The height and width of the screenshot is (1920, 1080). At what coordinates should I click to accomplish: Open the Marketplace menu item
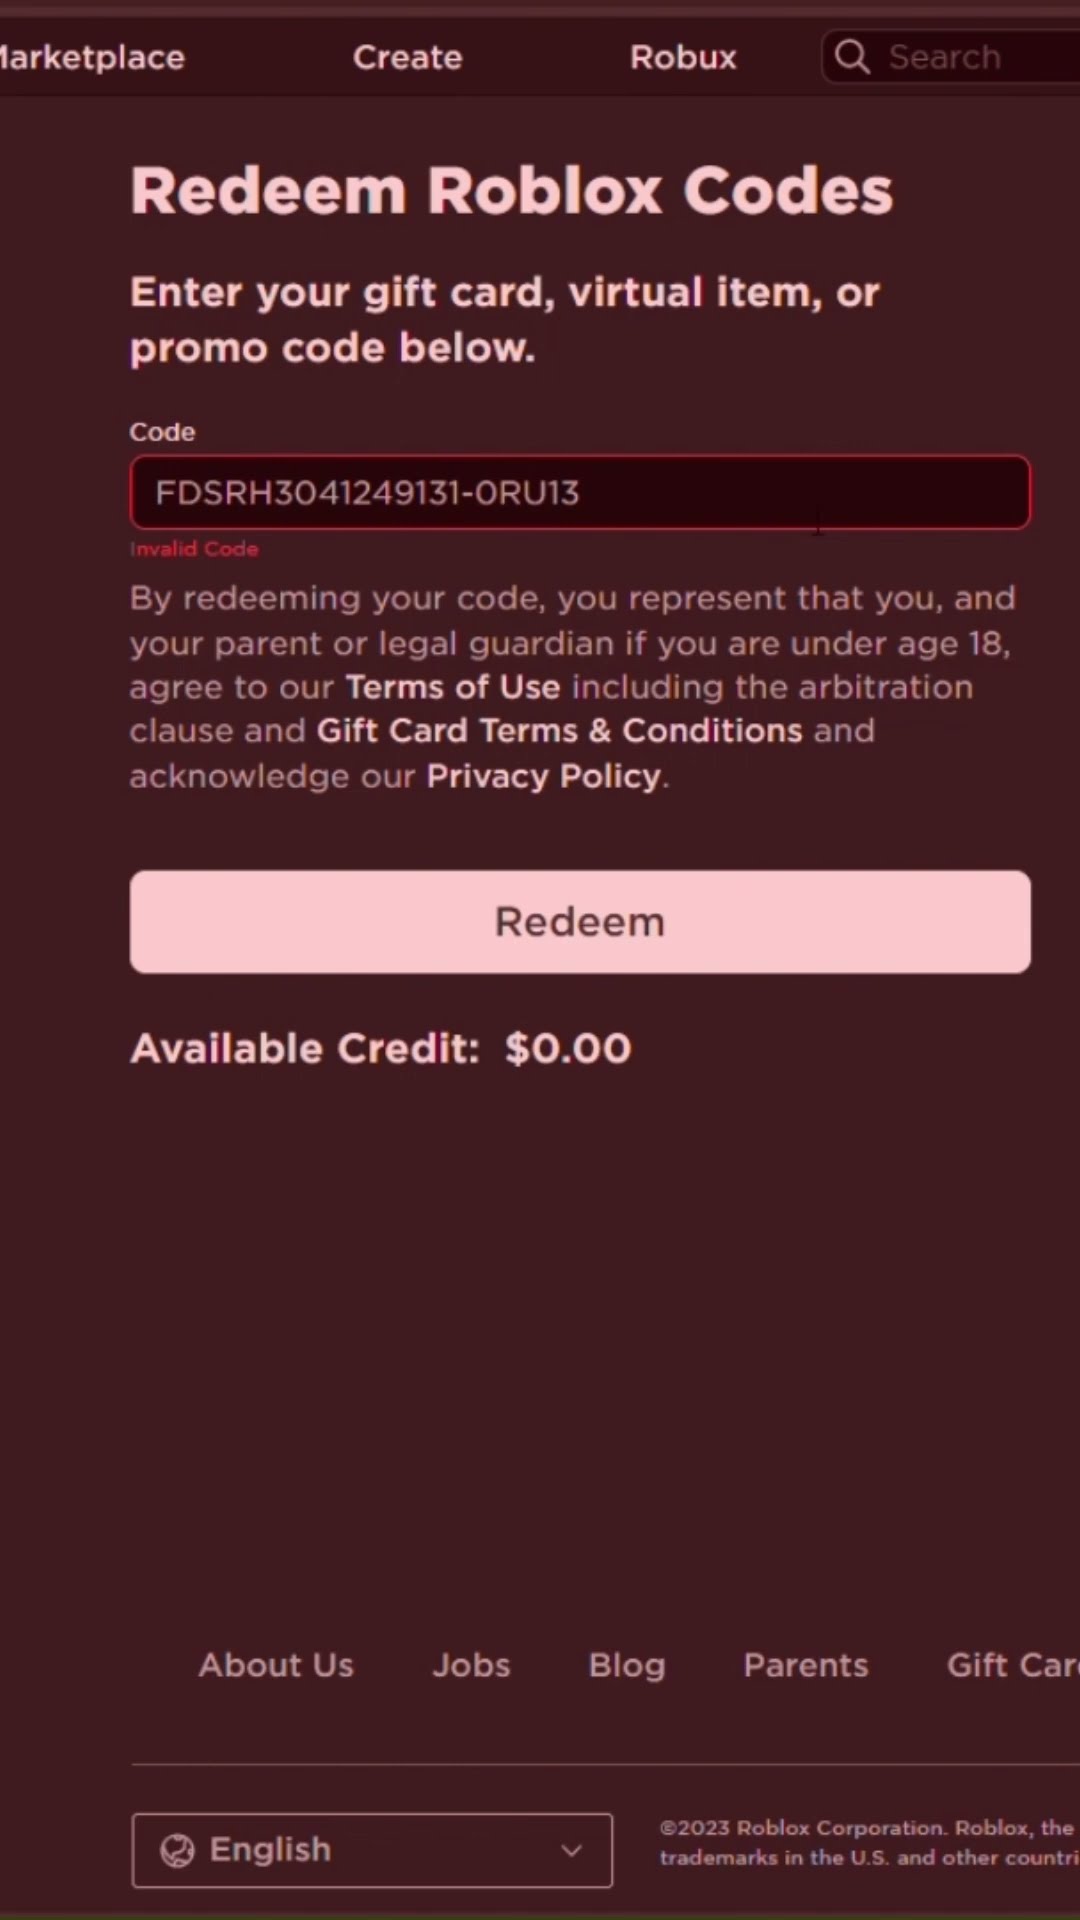(91, 57)
